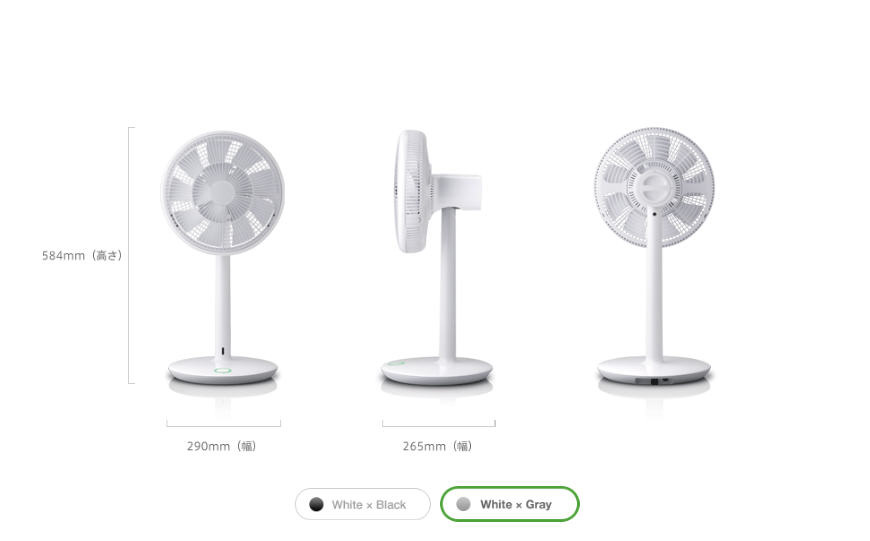Click the black color dot swatch
The width and height of the screenshot is (870, 541).
316,504
